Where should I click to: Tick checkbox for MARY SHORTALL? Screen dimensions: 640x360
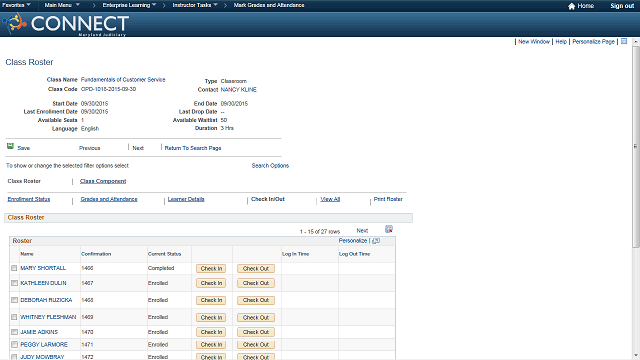click(x=14, y=268)
